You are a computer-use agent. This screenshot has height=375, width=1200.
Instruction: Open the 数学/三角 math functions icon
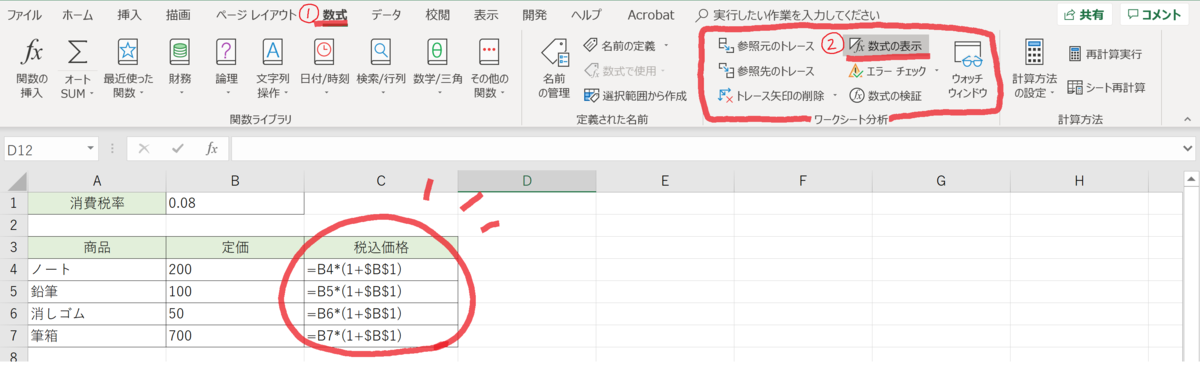437,51
